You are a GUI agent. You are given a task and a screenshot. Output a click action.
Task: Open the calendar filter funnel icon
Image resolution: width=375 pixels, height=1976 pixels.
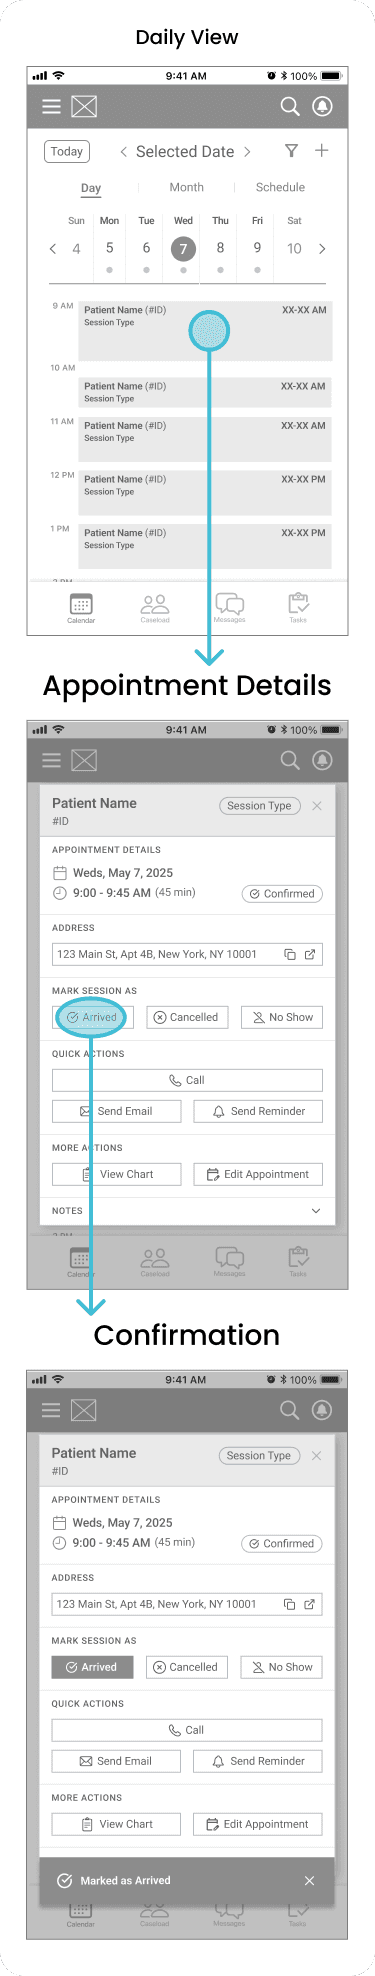coord(291,151)
